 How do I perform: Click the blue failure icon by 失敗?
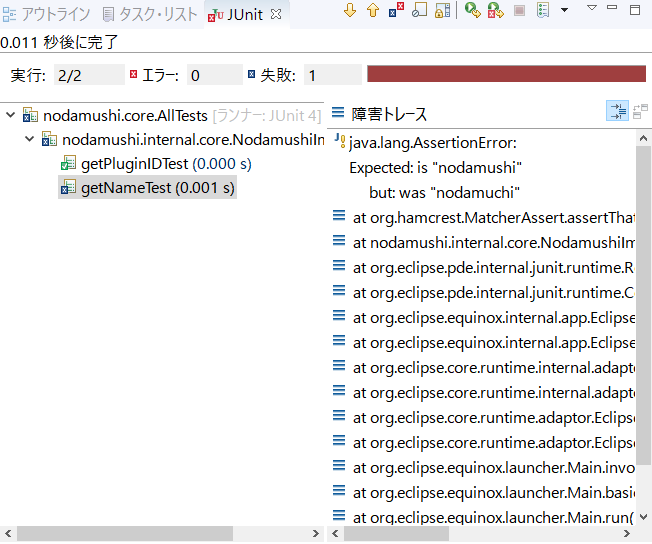coord(251,74)
